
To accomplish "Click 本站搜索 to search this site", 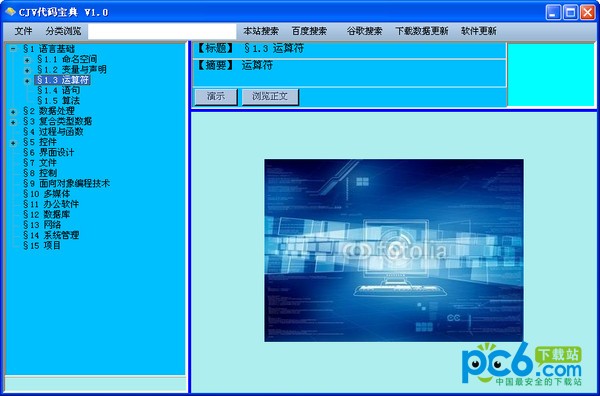I will coord(261,31).
